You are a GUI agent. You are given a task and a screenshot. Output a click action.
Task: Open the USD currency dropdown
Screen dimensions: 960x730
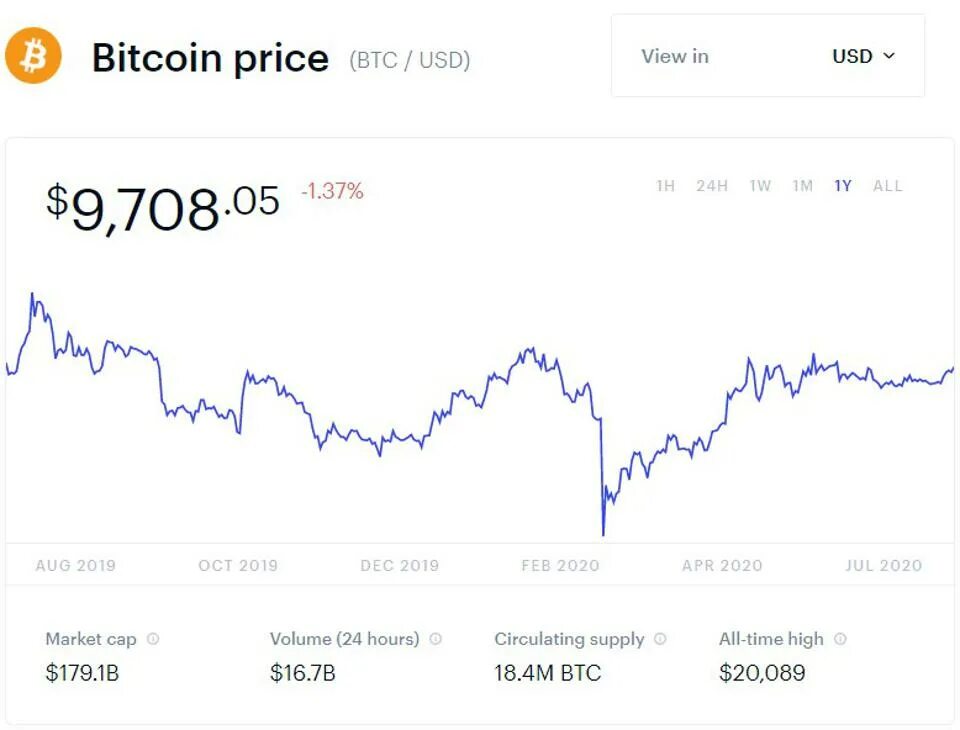tap(863, 56)
